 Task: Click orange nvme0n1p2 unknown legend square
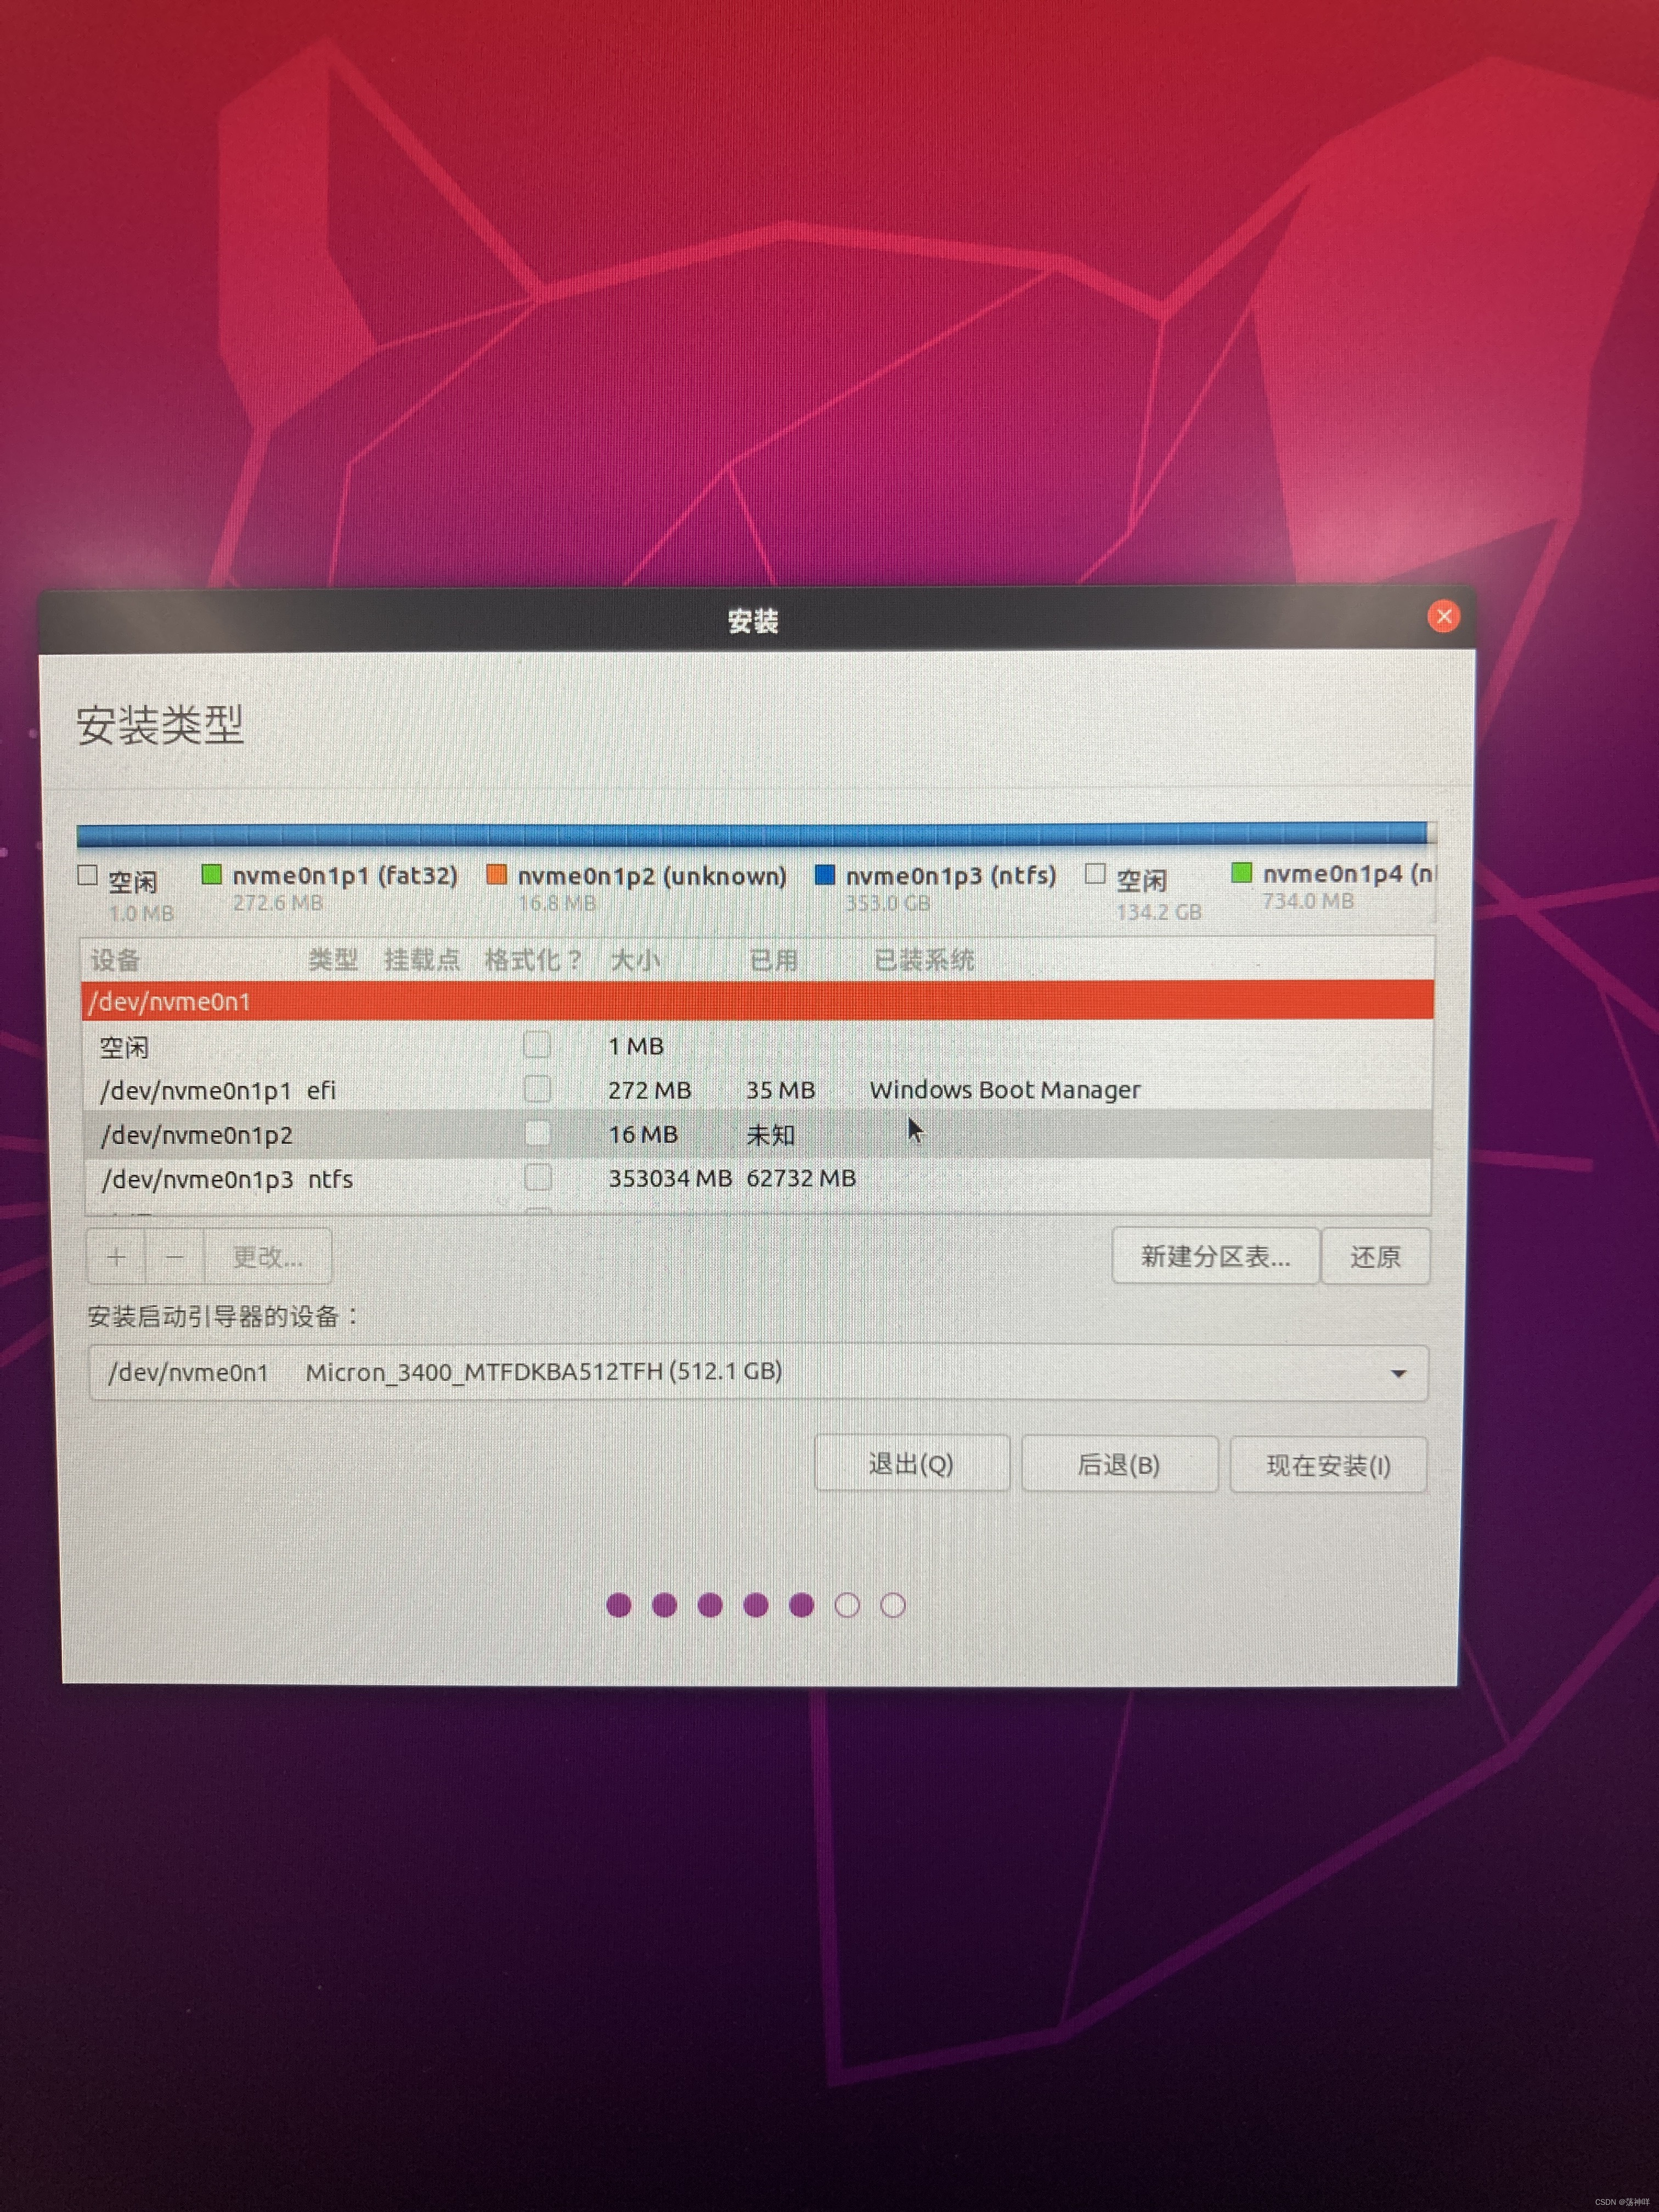(496, 875)
